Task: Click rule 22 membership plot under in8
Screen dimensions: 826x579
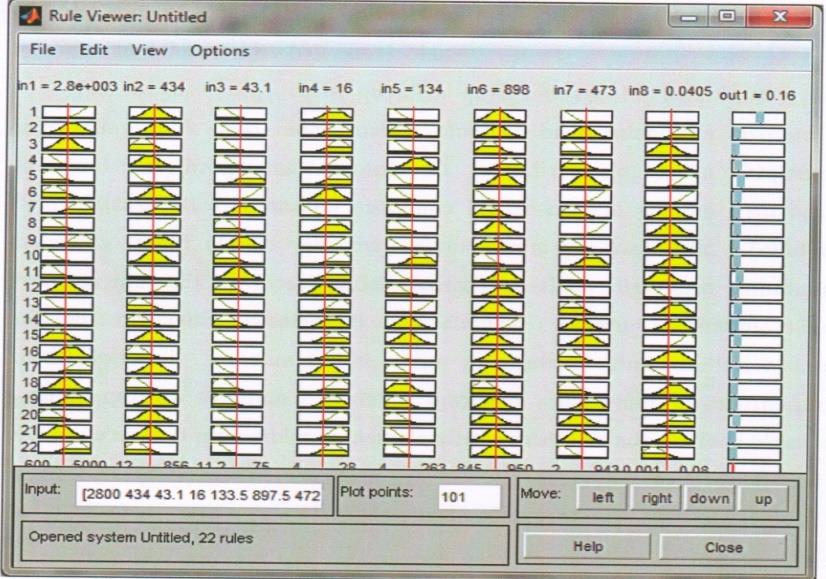Action: pos(667,452)
